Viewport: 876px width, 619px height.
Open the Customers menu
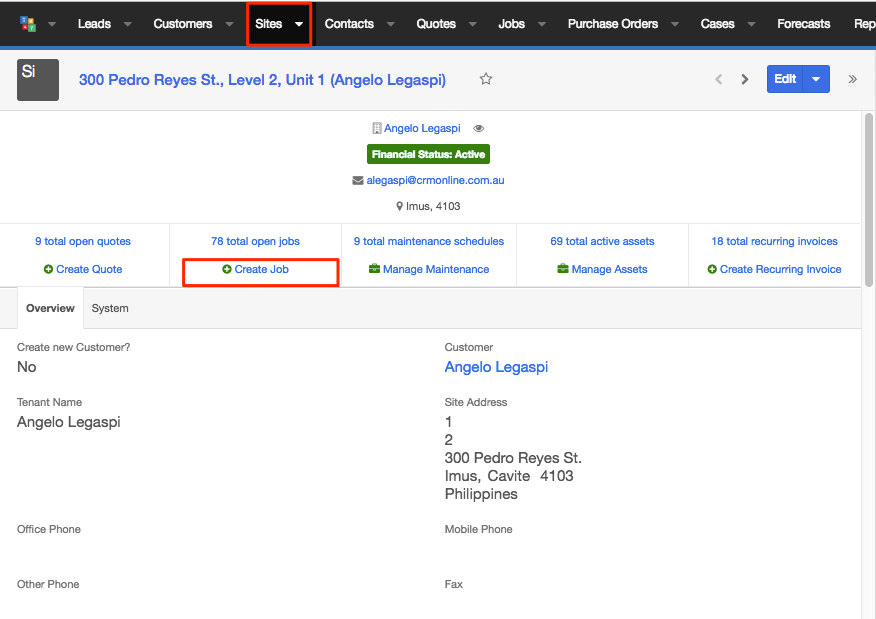click(183, 24)
